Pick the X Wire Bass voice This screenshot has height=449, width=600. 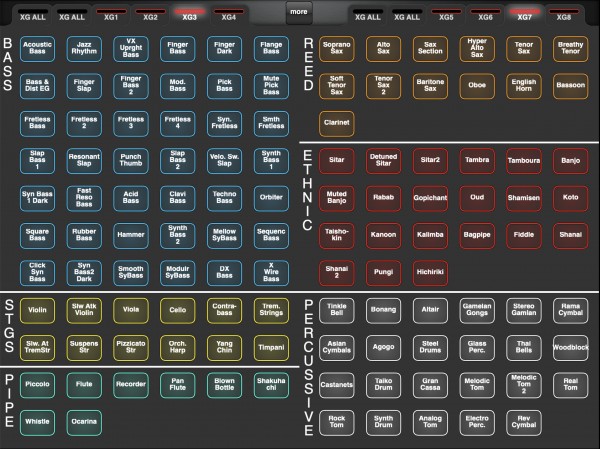[271, 273]
